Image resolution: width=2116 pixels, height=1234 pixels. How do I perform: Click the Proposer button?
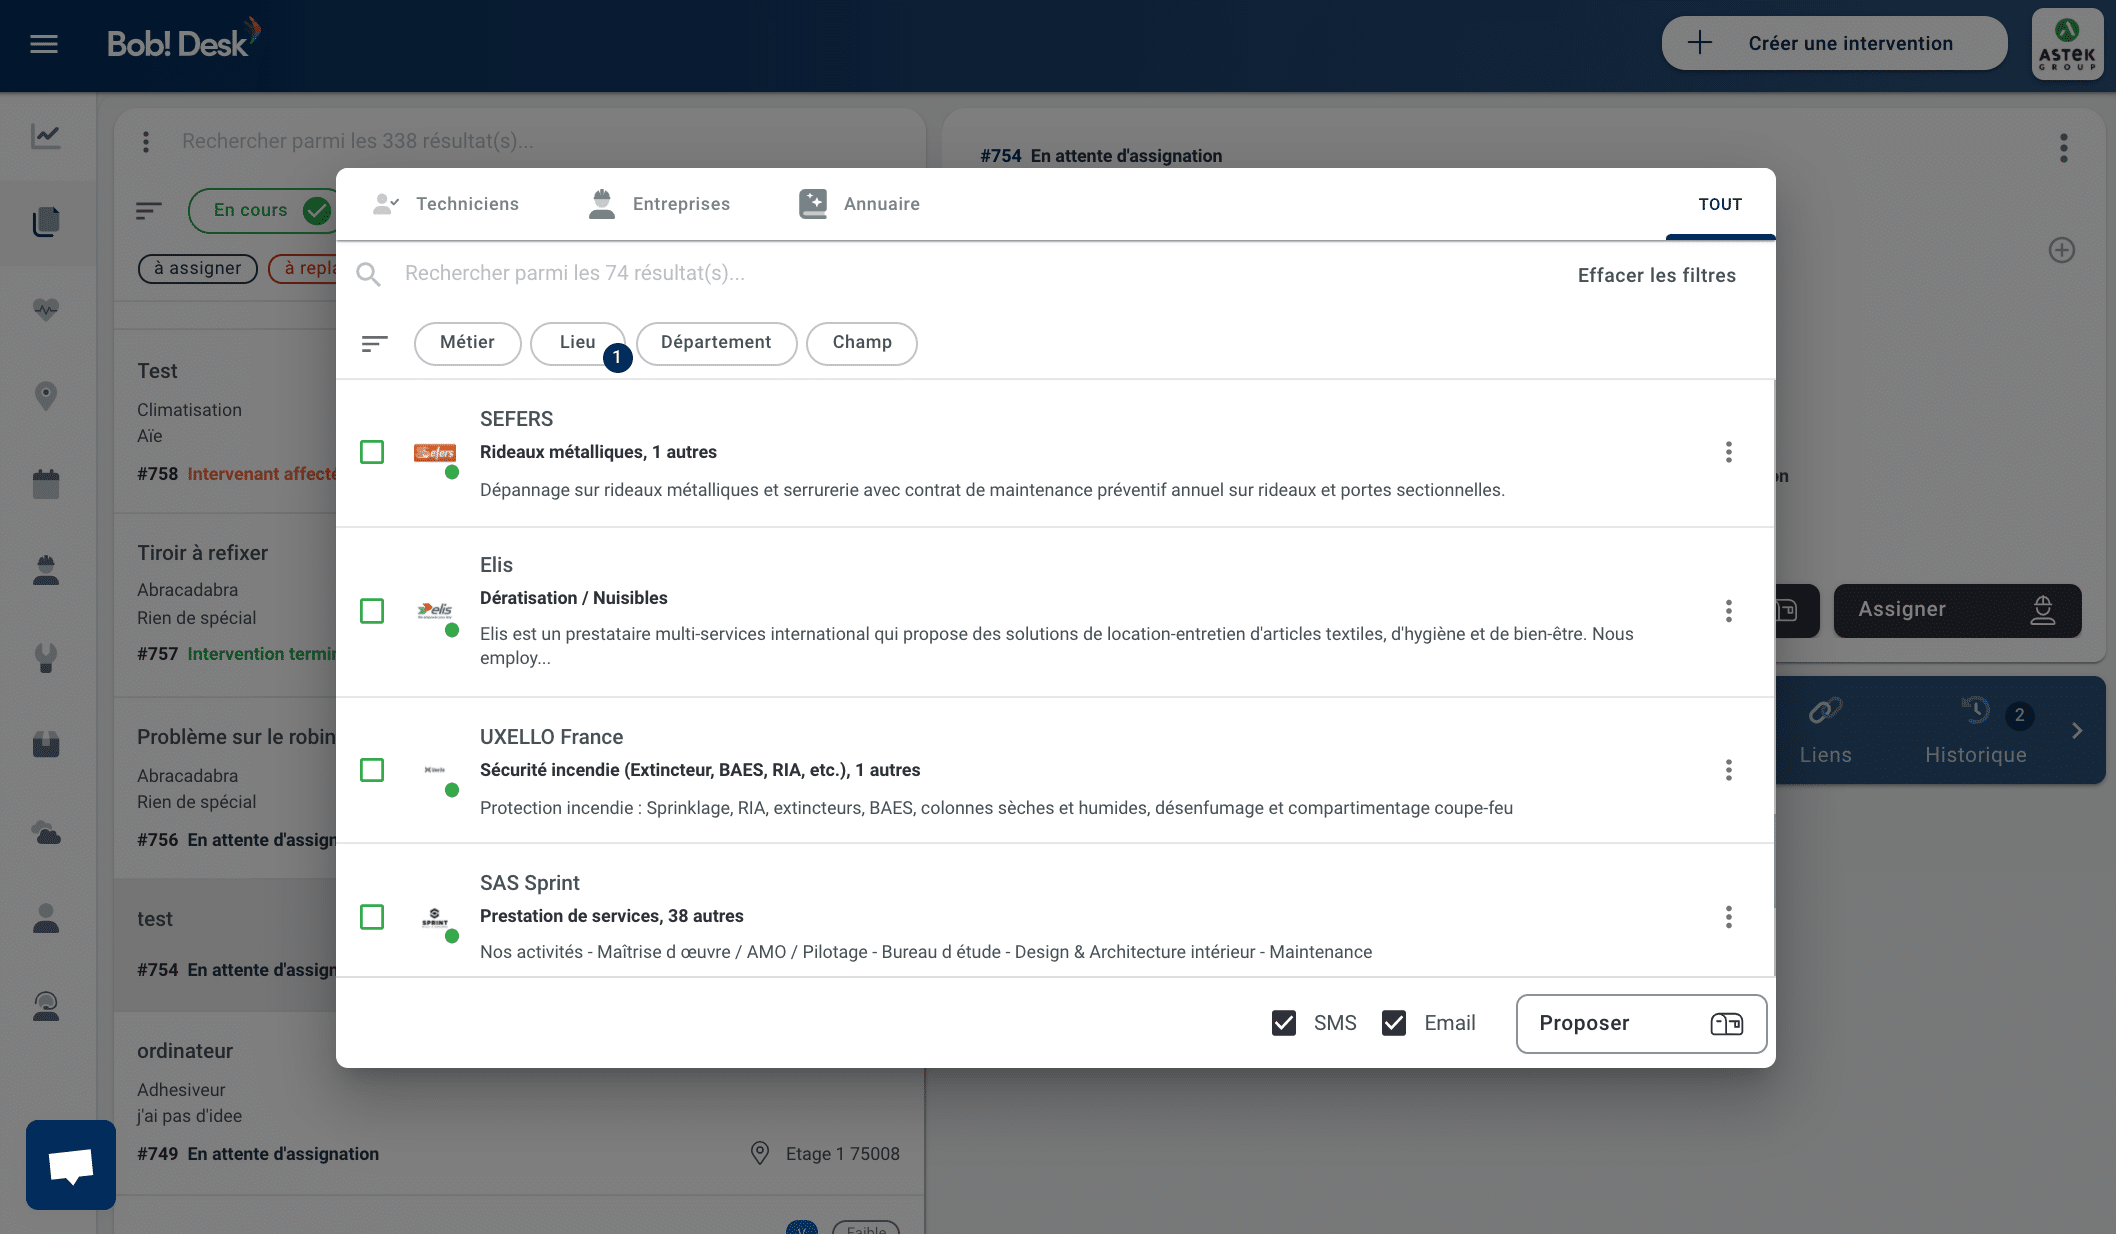(x=1641, y=1023)
